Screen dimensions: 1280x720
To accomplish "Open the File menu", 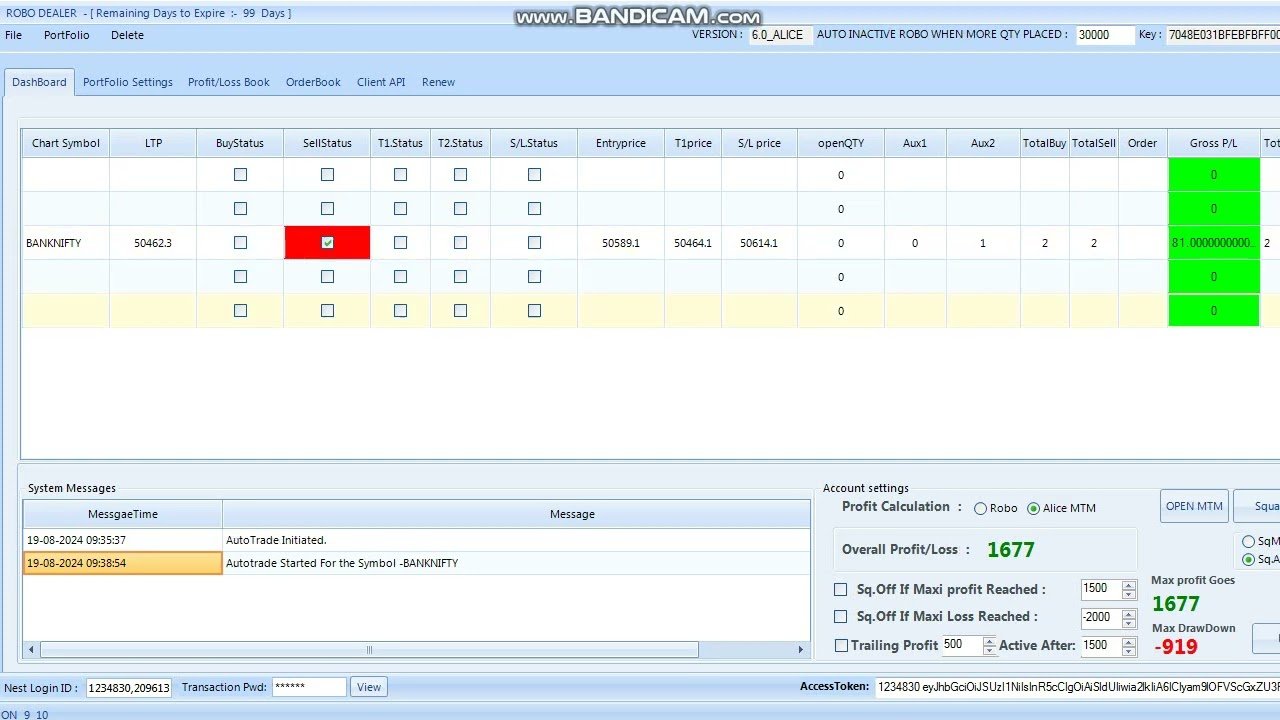I will 13,35.
